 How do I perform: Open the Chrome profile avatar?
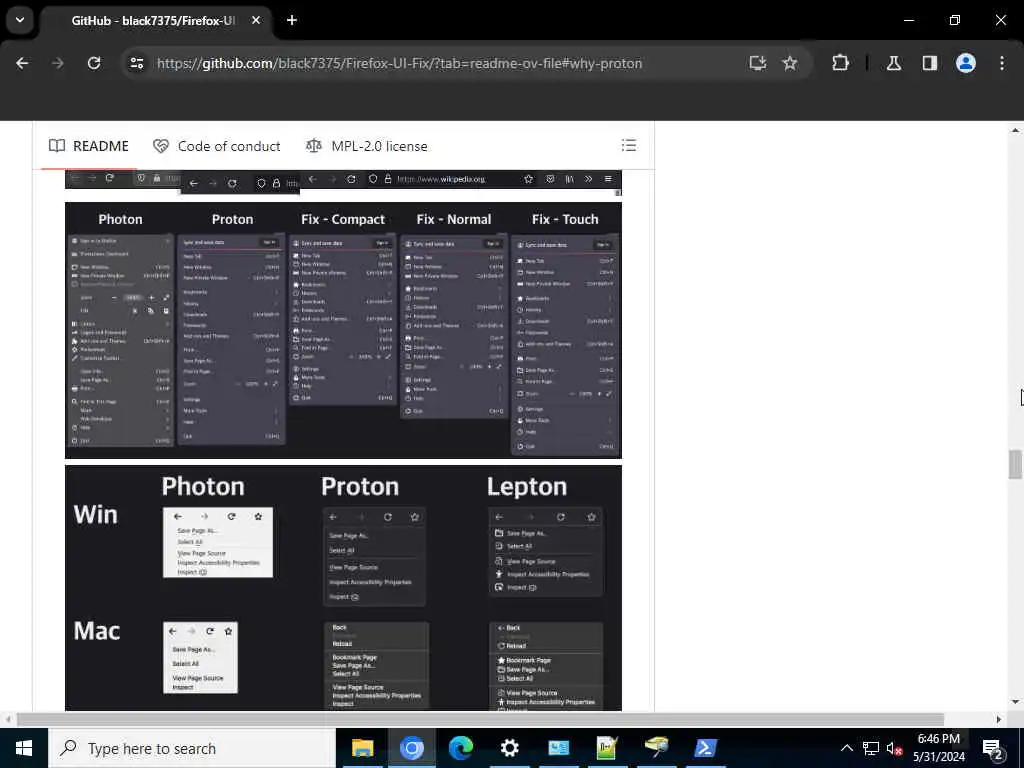pos(965,63)
